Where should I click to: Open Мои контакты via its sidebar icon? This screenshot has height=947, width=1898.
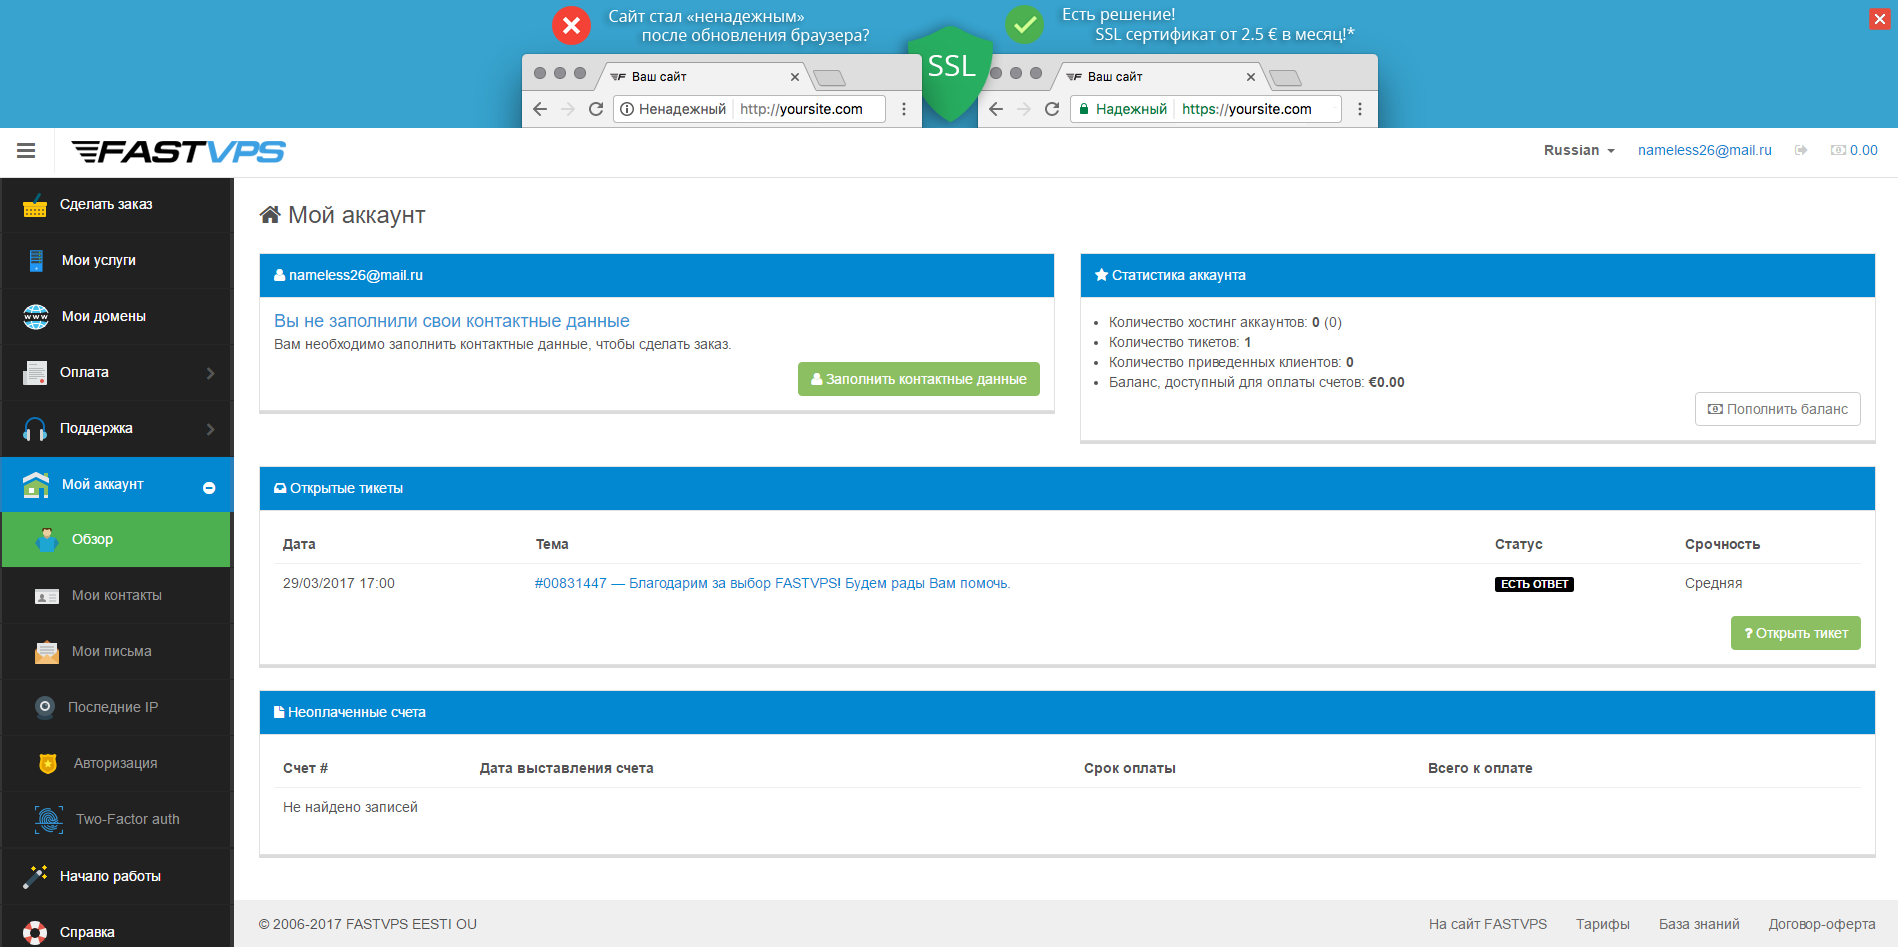tap(46, 595)
